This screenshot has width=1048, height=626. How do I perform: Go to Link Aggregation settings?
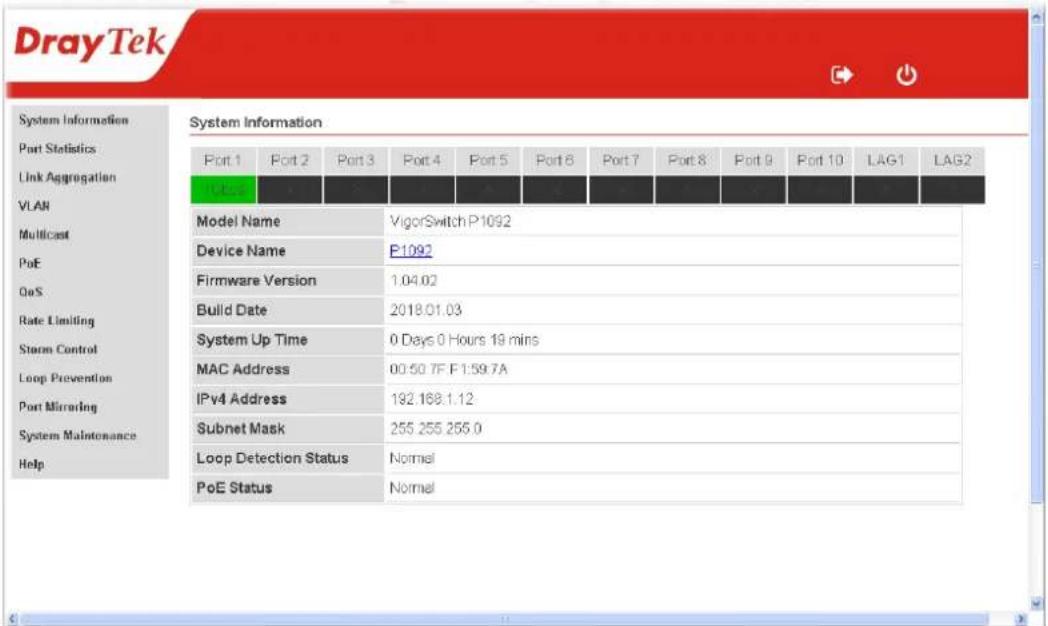click(68, 177)
